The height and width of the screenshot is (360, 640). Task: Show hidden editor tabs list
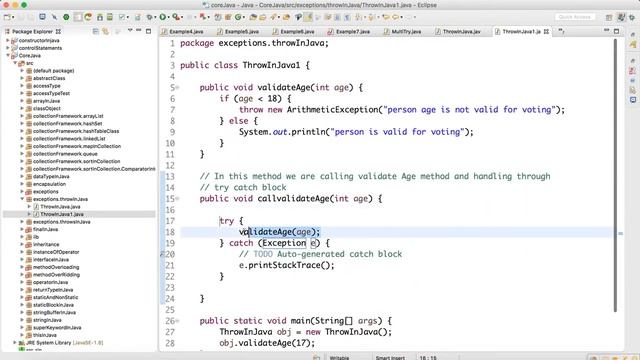coord(561,31)
